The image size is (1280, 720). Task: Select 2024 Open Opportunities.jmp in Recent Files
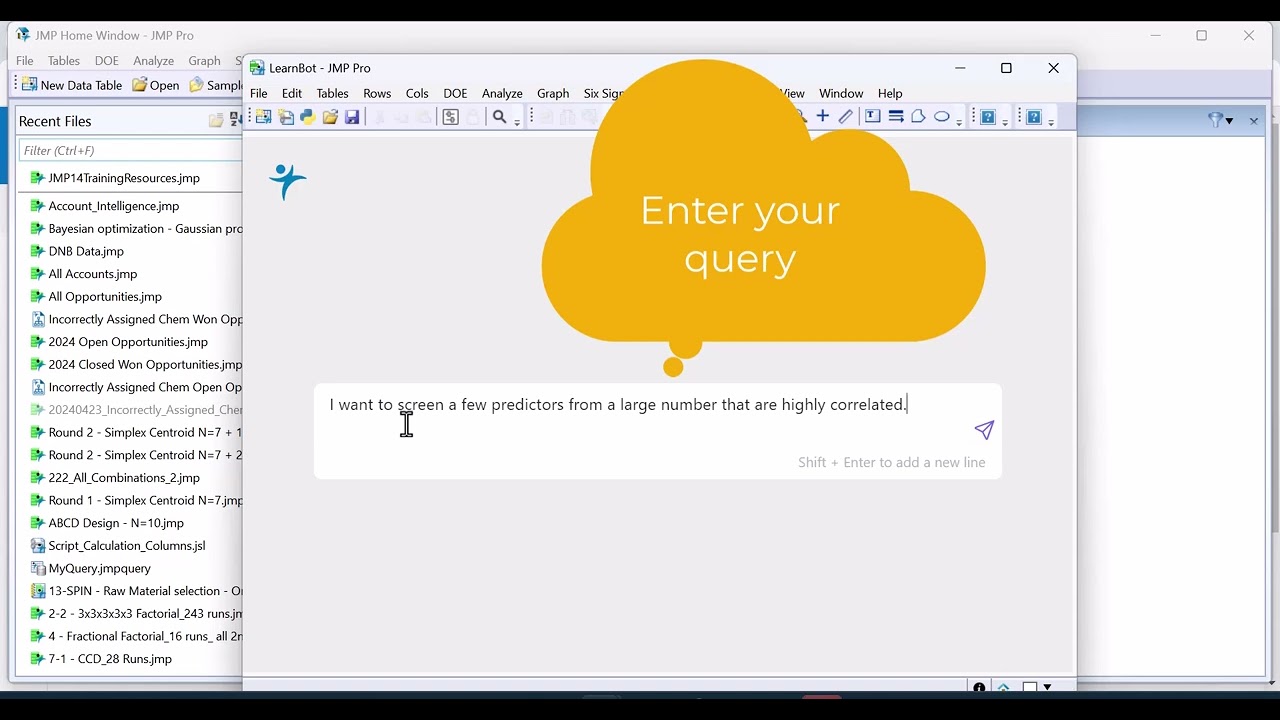click(x=128, y=342)
